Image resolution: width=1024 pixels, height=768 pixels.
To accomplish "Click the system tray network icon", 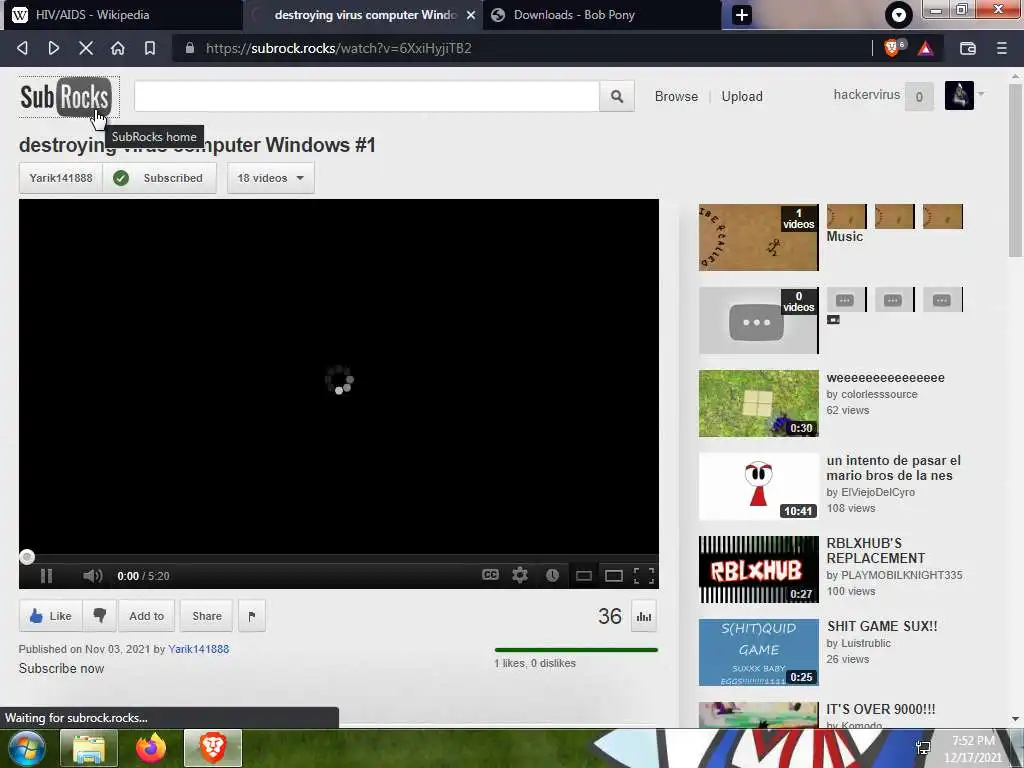I will (x=923, y=748).
